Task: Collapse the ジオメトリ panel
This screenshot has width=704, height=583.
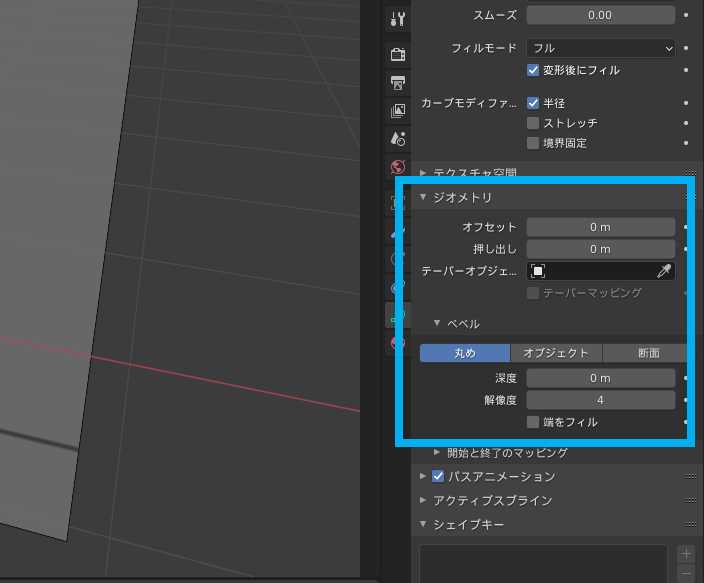Action: 423,197
